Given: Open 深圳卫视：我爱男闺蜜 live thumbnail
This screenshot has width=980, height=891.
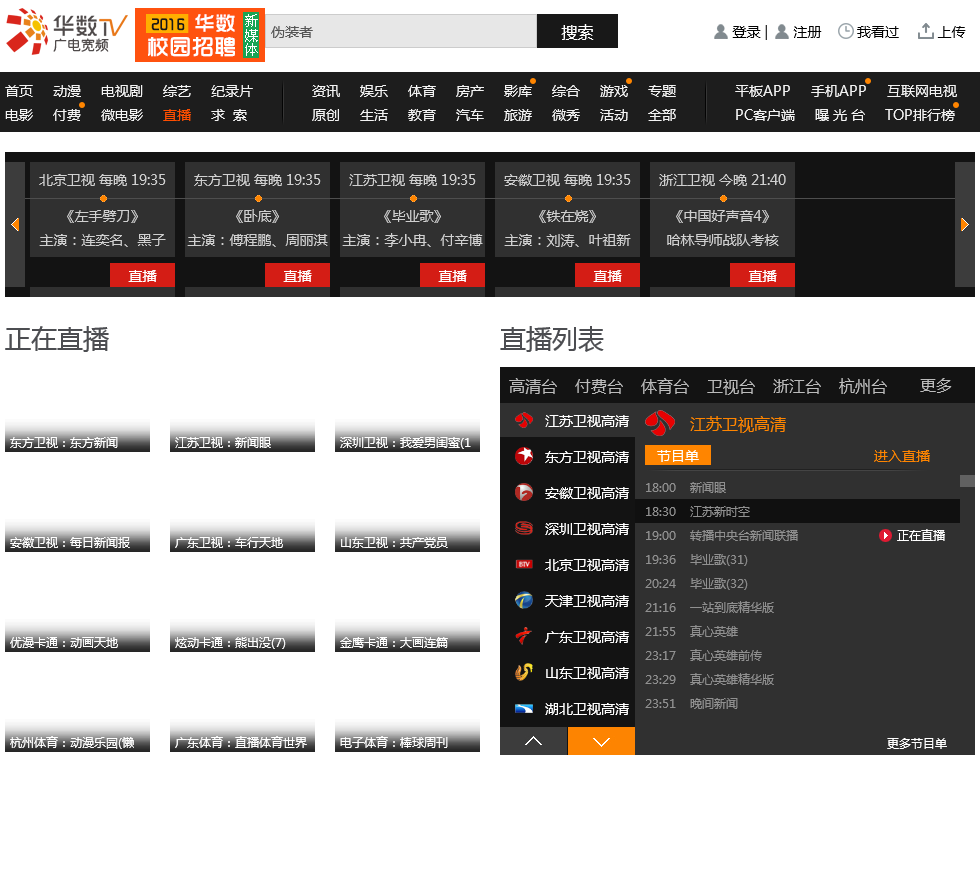Looking at the screenshot, I should (x=408, y=411).
